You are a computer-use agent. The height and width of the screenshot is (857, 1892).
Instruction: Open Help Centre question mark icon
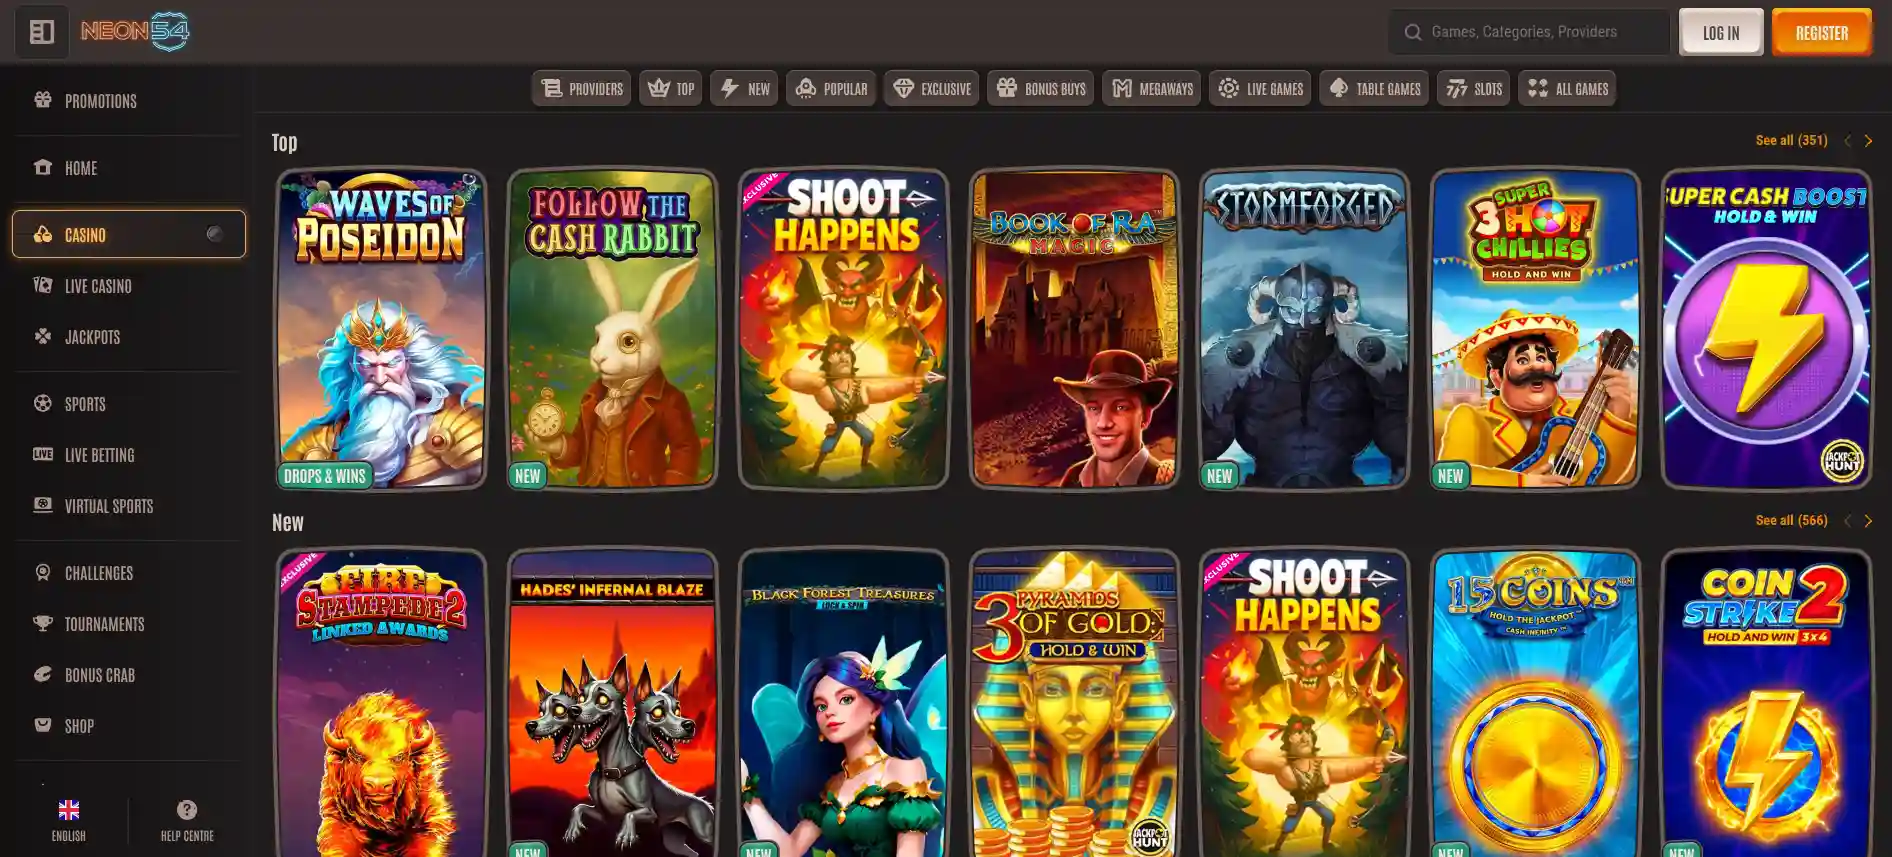(x=187, y=810)
